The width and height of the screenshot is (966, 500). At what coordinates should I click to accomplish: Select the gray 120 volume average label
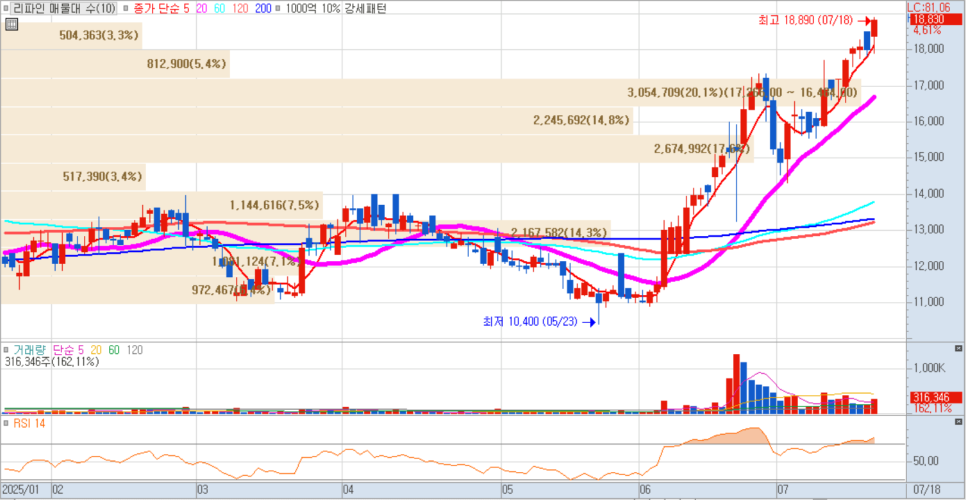click(x=135, y=350)
